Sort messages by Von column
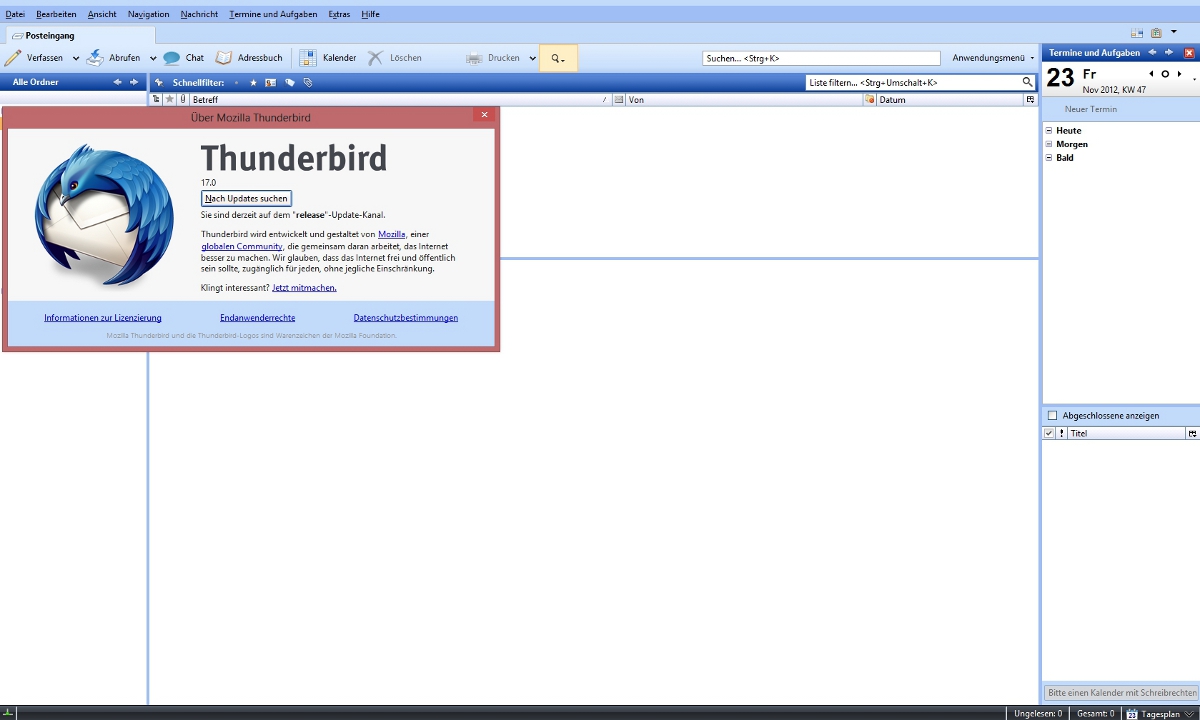Viewport: 1200px width, 720px height. click(744, 100)
